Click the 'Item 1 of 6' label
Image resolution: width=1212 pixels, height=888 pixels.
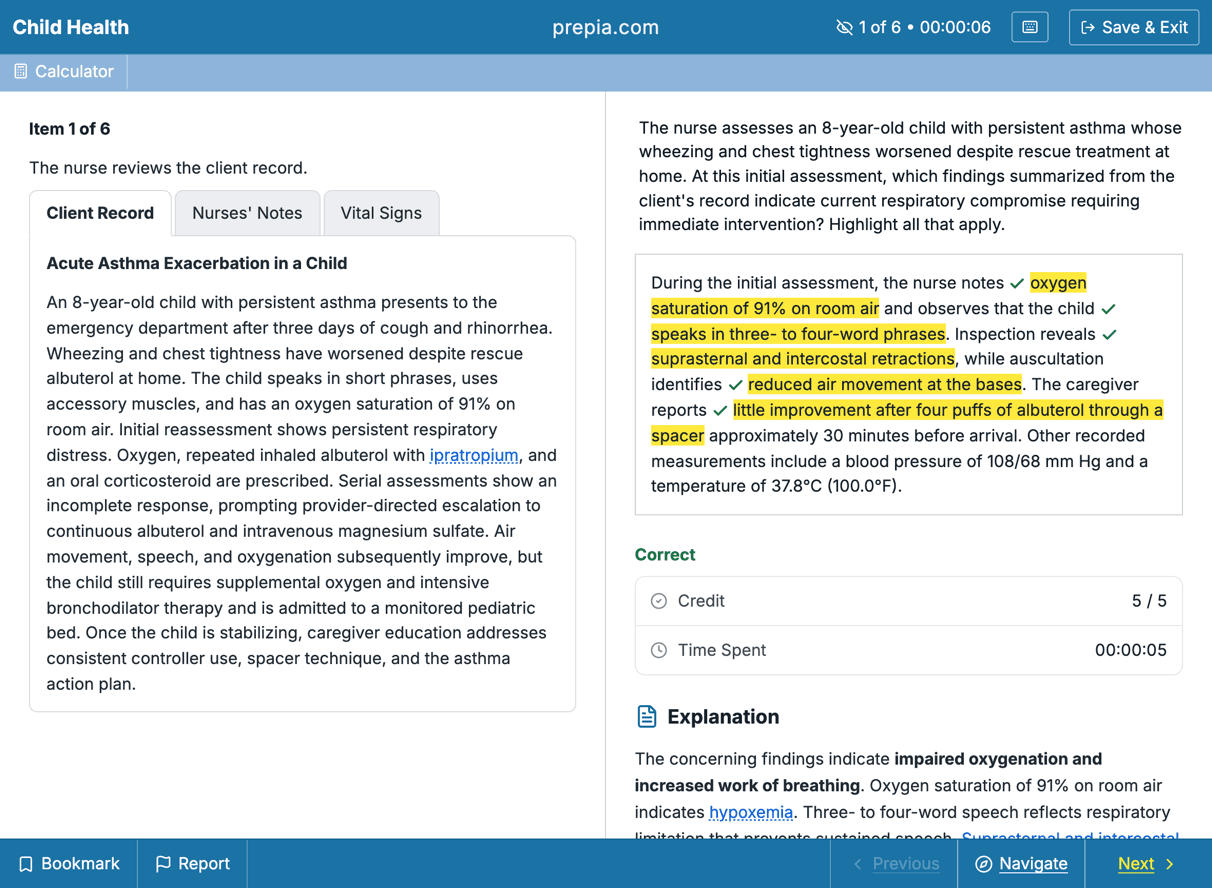[x=70, y=129]
